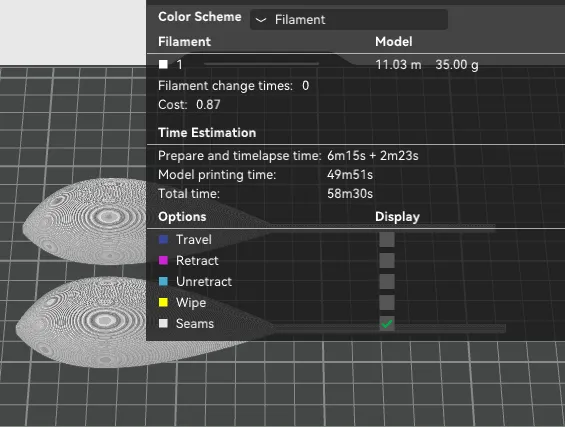Enable the Retract display checkbox
The image size is (565, 427).
point(387,261)
